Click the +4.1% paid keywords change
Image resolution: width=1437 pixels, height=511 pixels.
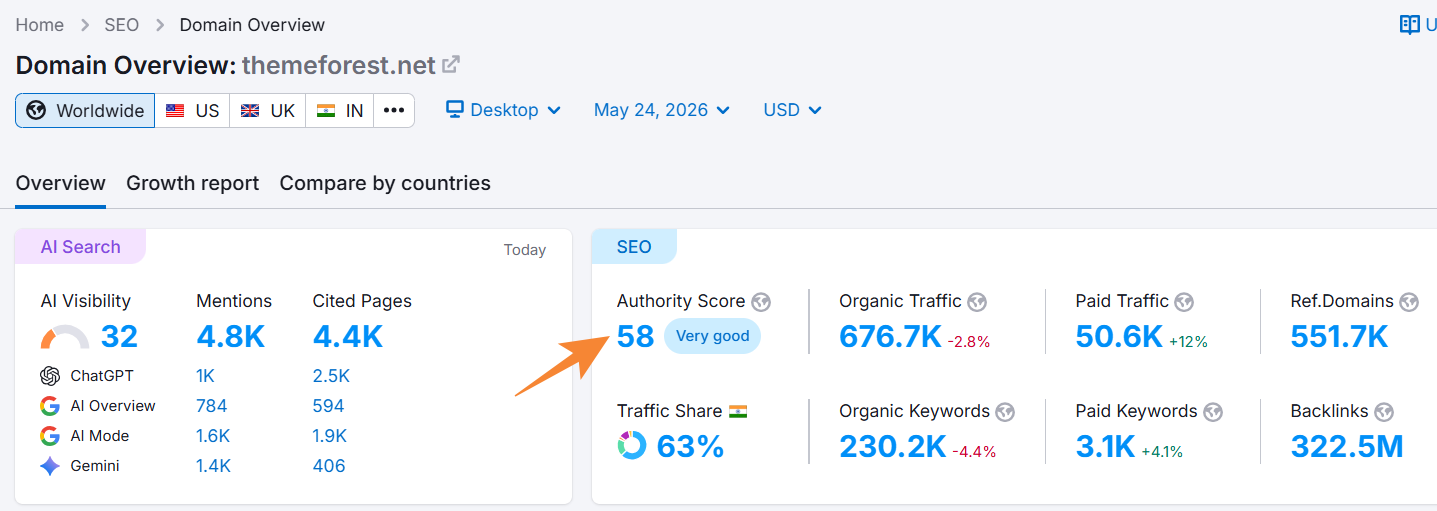point(1162,452)
